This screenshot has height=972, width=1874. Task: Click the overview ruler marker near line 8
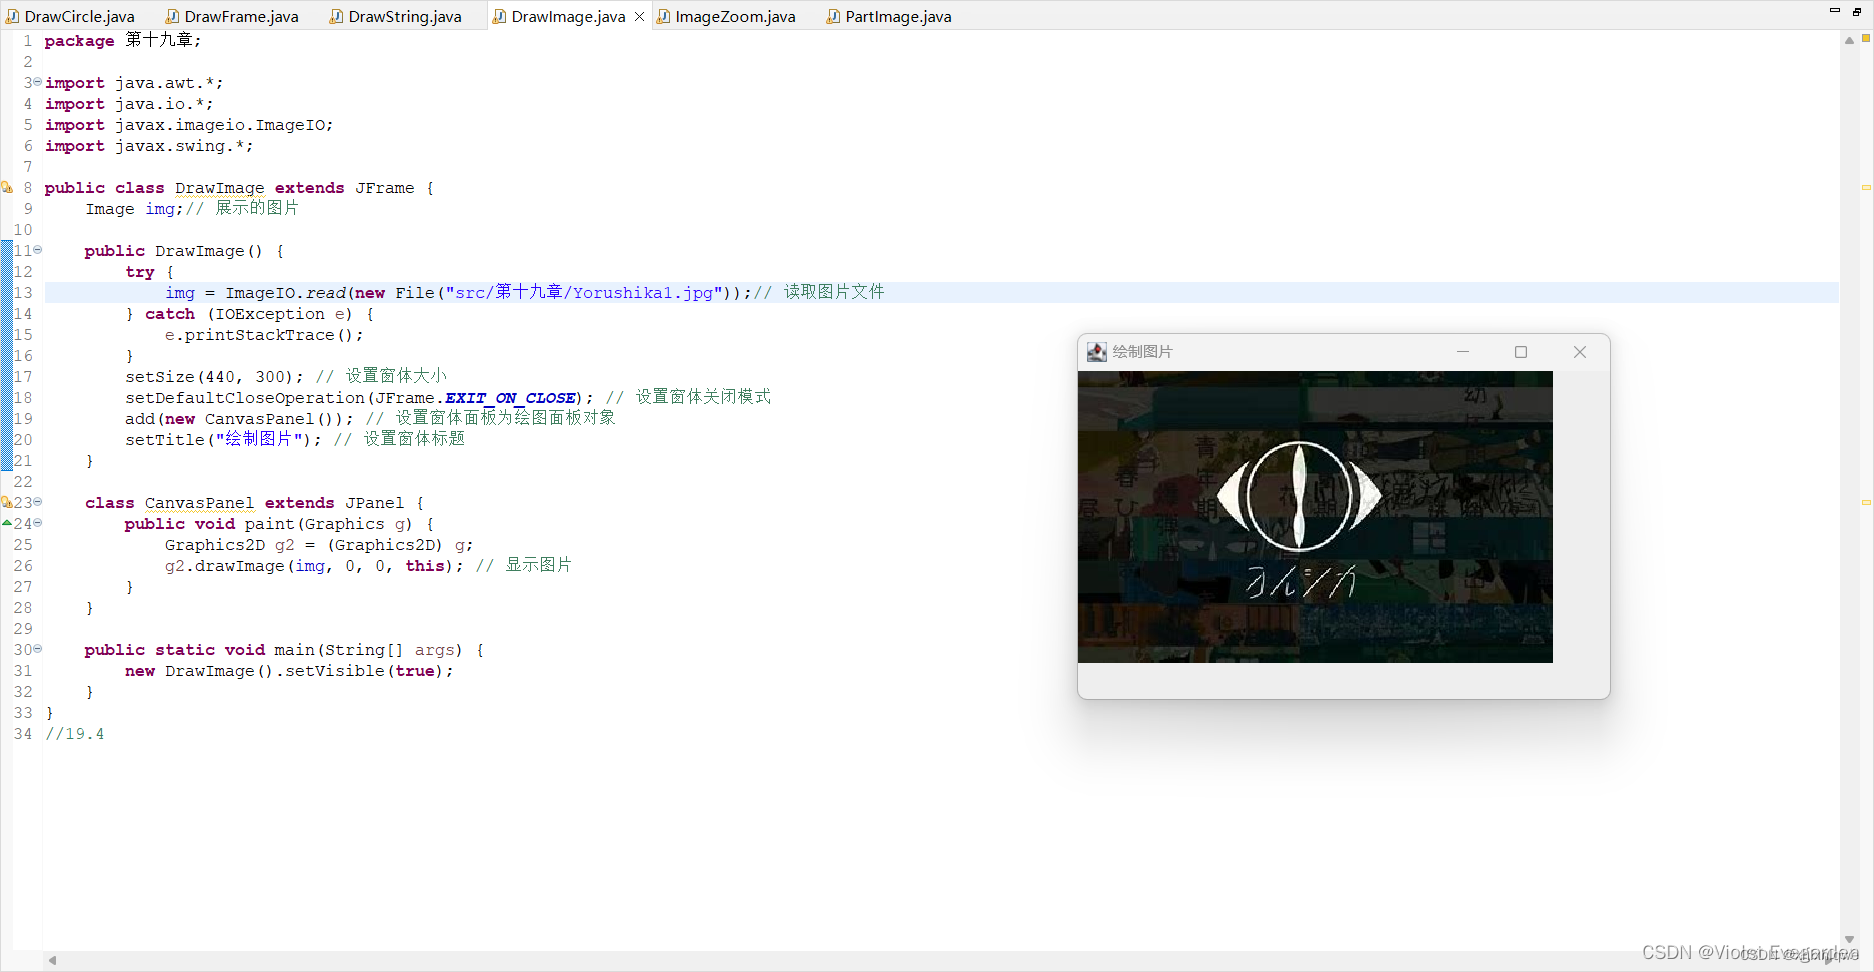(x=1866, y=187)
